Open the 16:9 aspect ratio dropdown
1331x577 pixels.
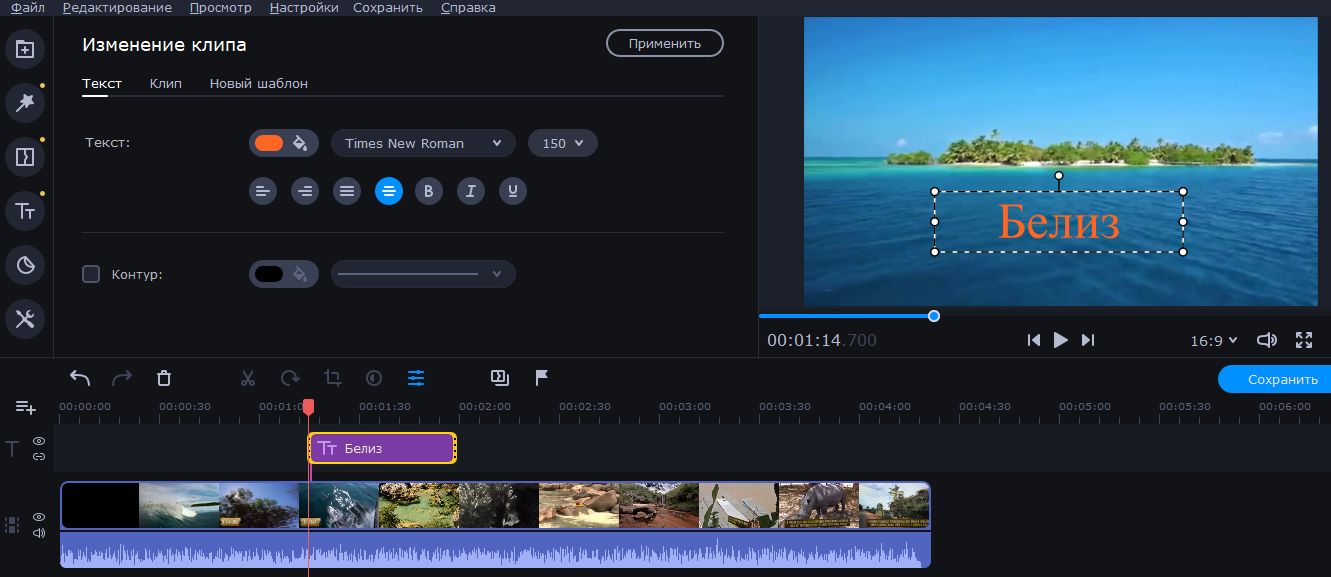click(x=1213, y=341)
